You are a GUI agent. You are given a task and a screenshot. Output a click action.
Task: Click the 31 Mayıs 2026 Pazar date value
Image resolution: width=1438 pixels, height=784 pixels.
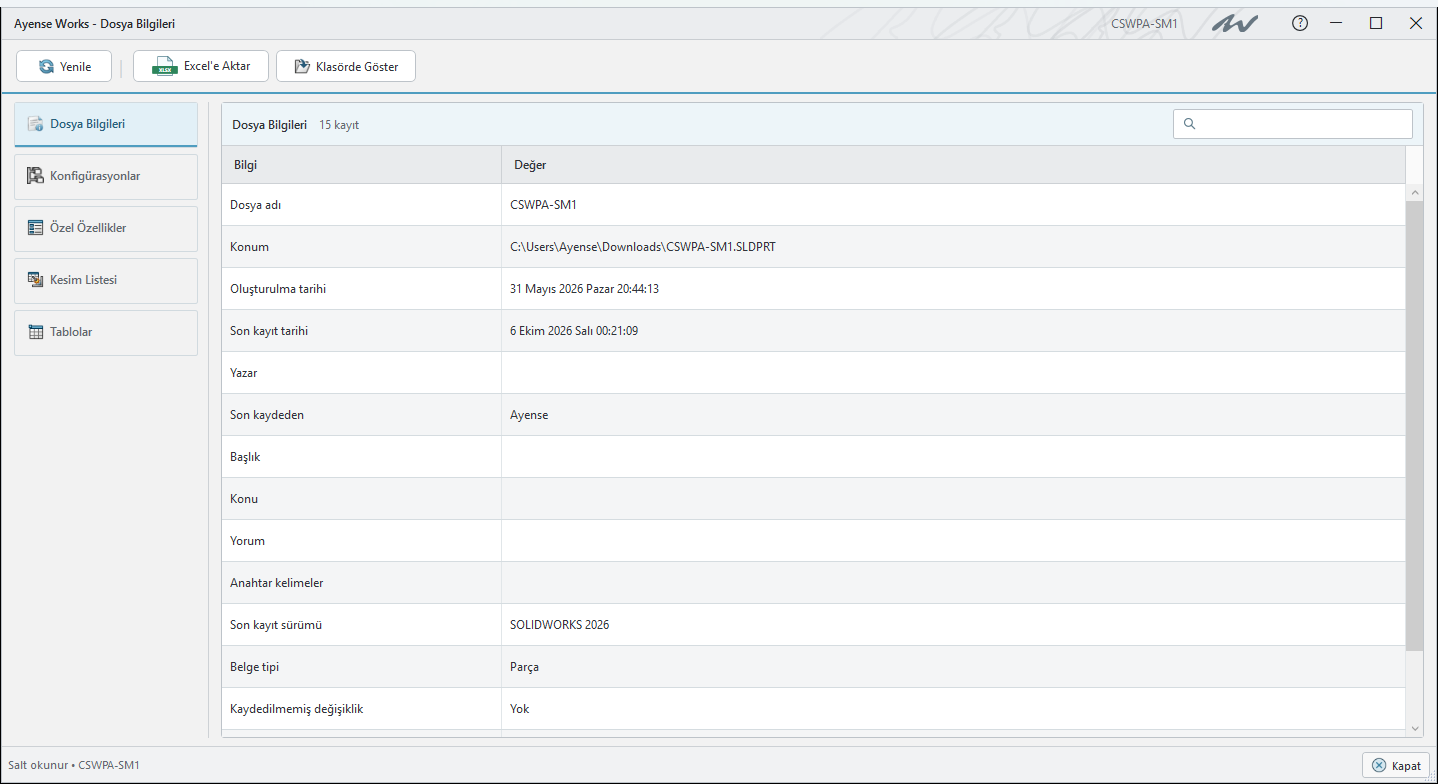[x=584, y=289]
